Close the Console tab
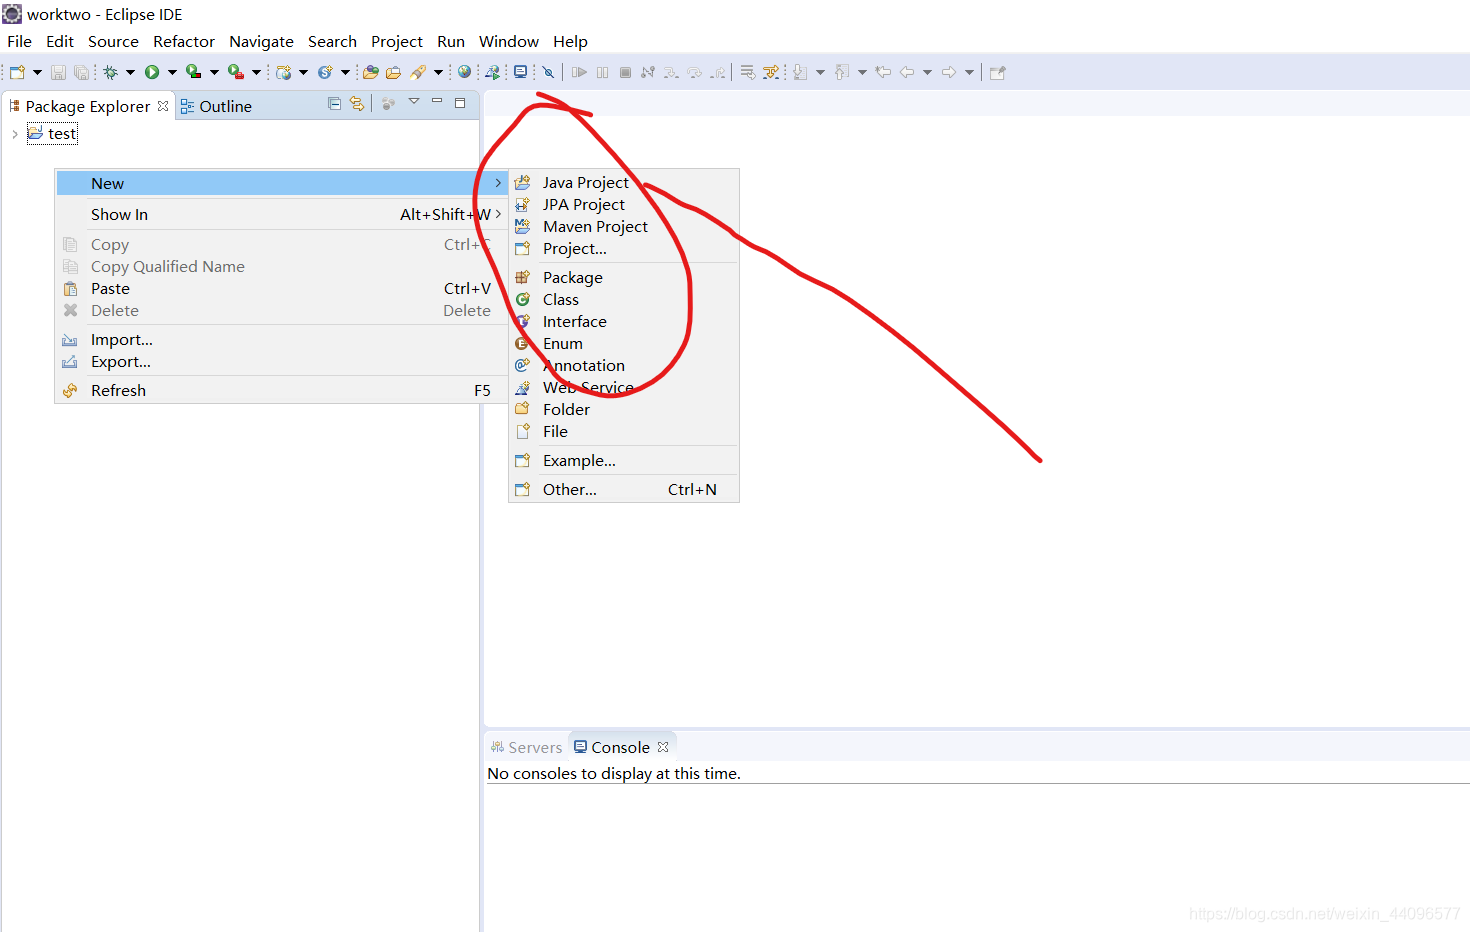1470x932 pixels. coord(663,747)
